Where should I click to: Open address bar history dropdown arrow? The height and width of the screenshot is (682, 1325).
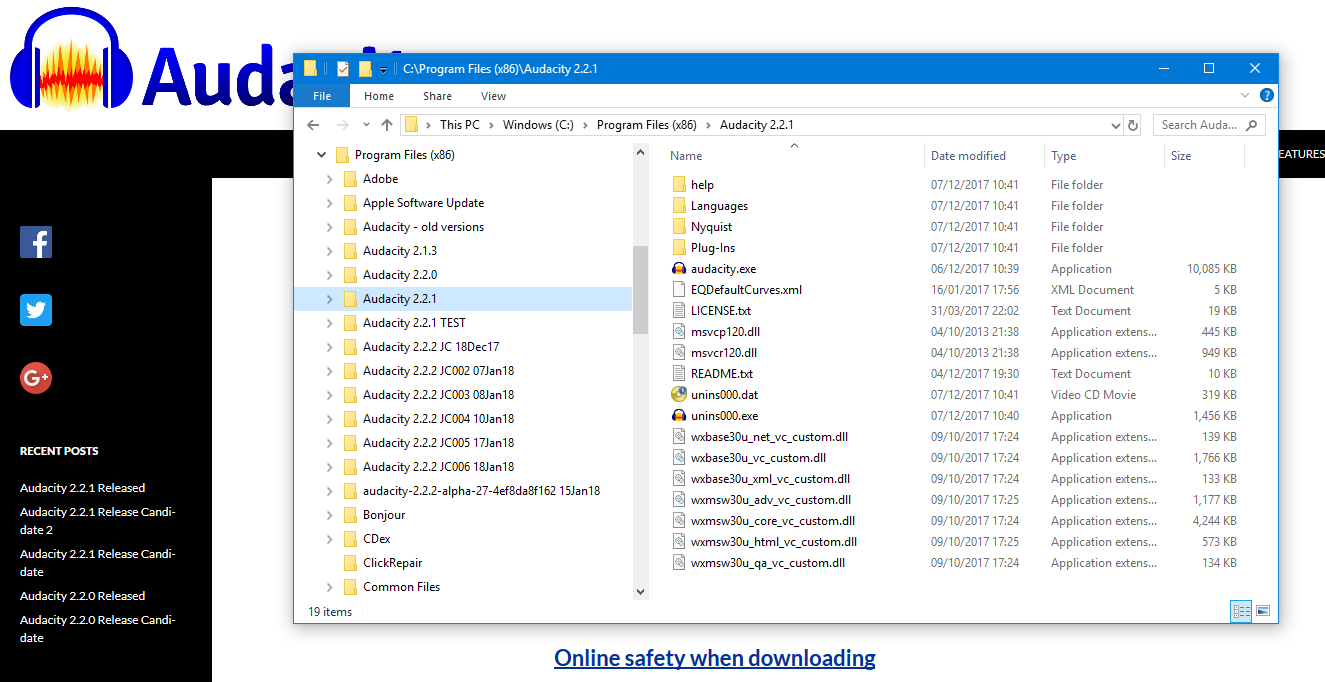point(1116,126)
